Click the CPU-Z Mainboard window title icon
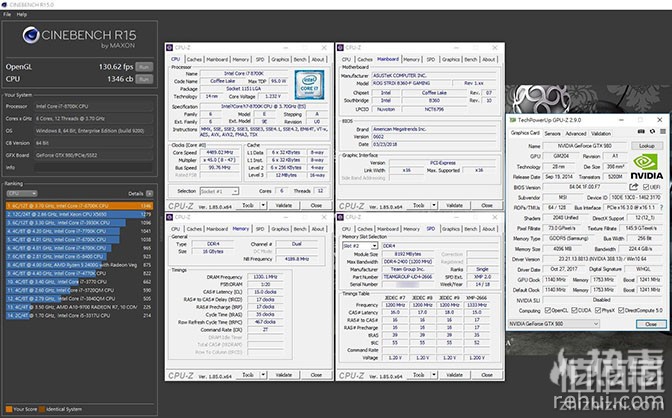672x418 pixels. click(x=340, y=48)
